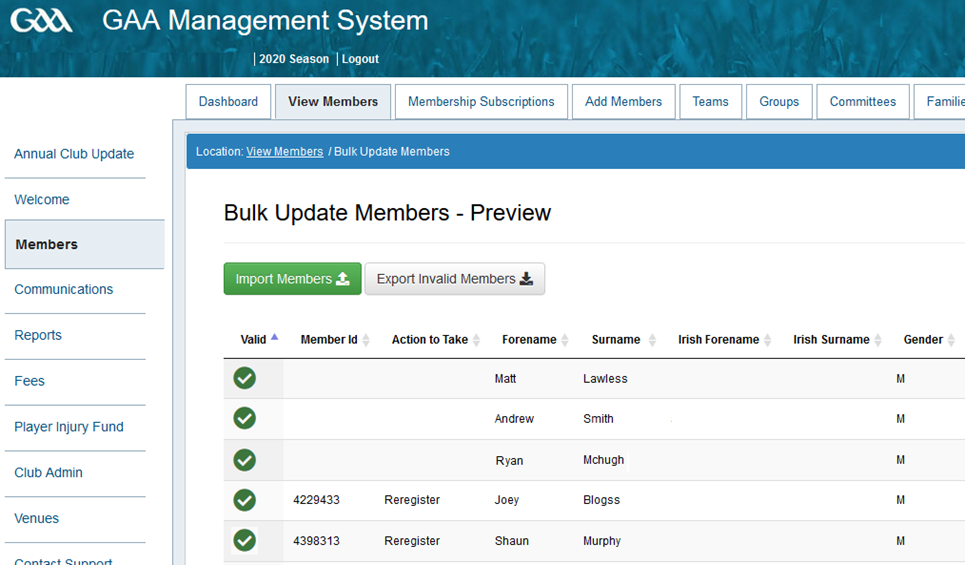Click valid checkmark icon for Shaun Murphy
The height and width of the screenshot is (565, 965).
[x=245, y=540]
